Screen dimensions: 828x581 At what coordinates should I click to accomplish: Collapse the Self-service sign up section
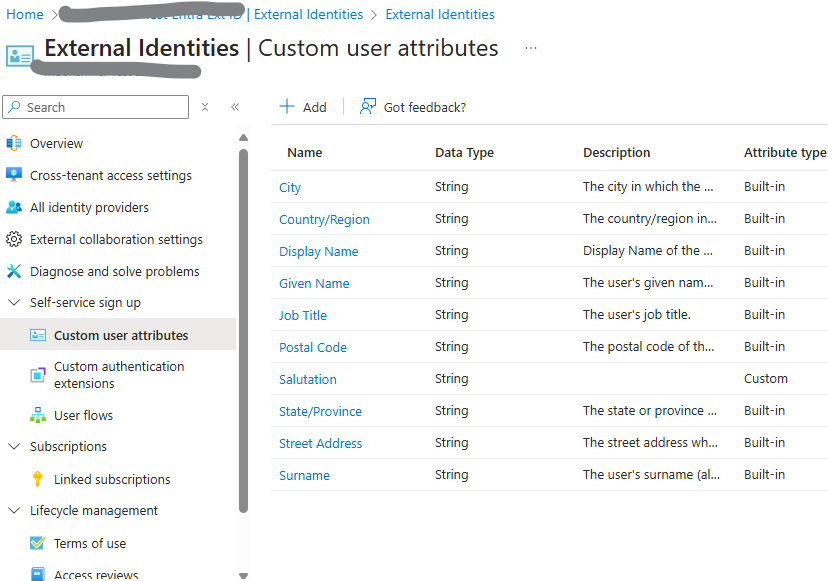[14, 303]
